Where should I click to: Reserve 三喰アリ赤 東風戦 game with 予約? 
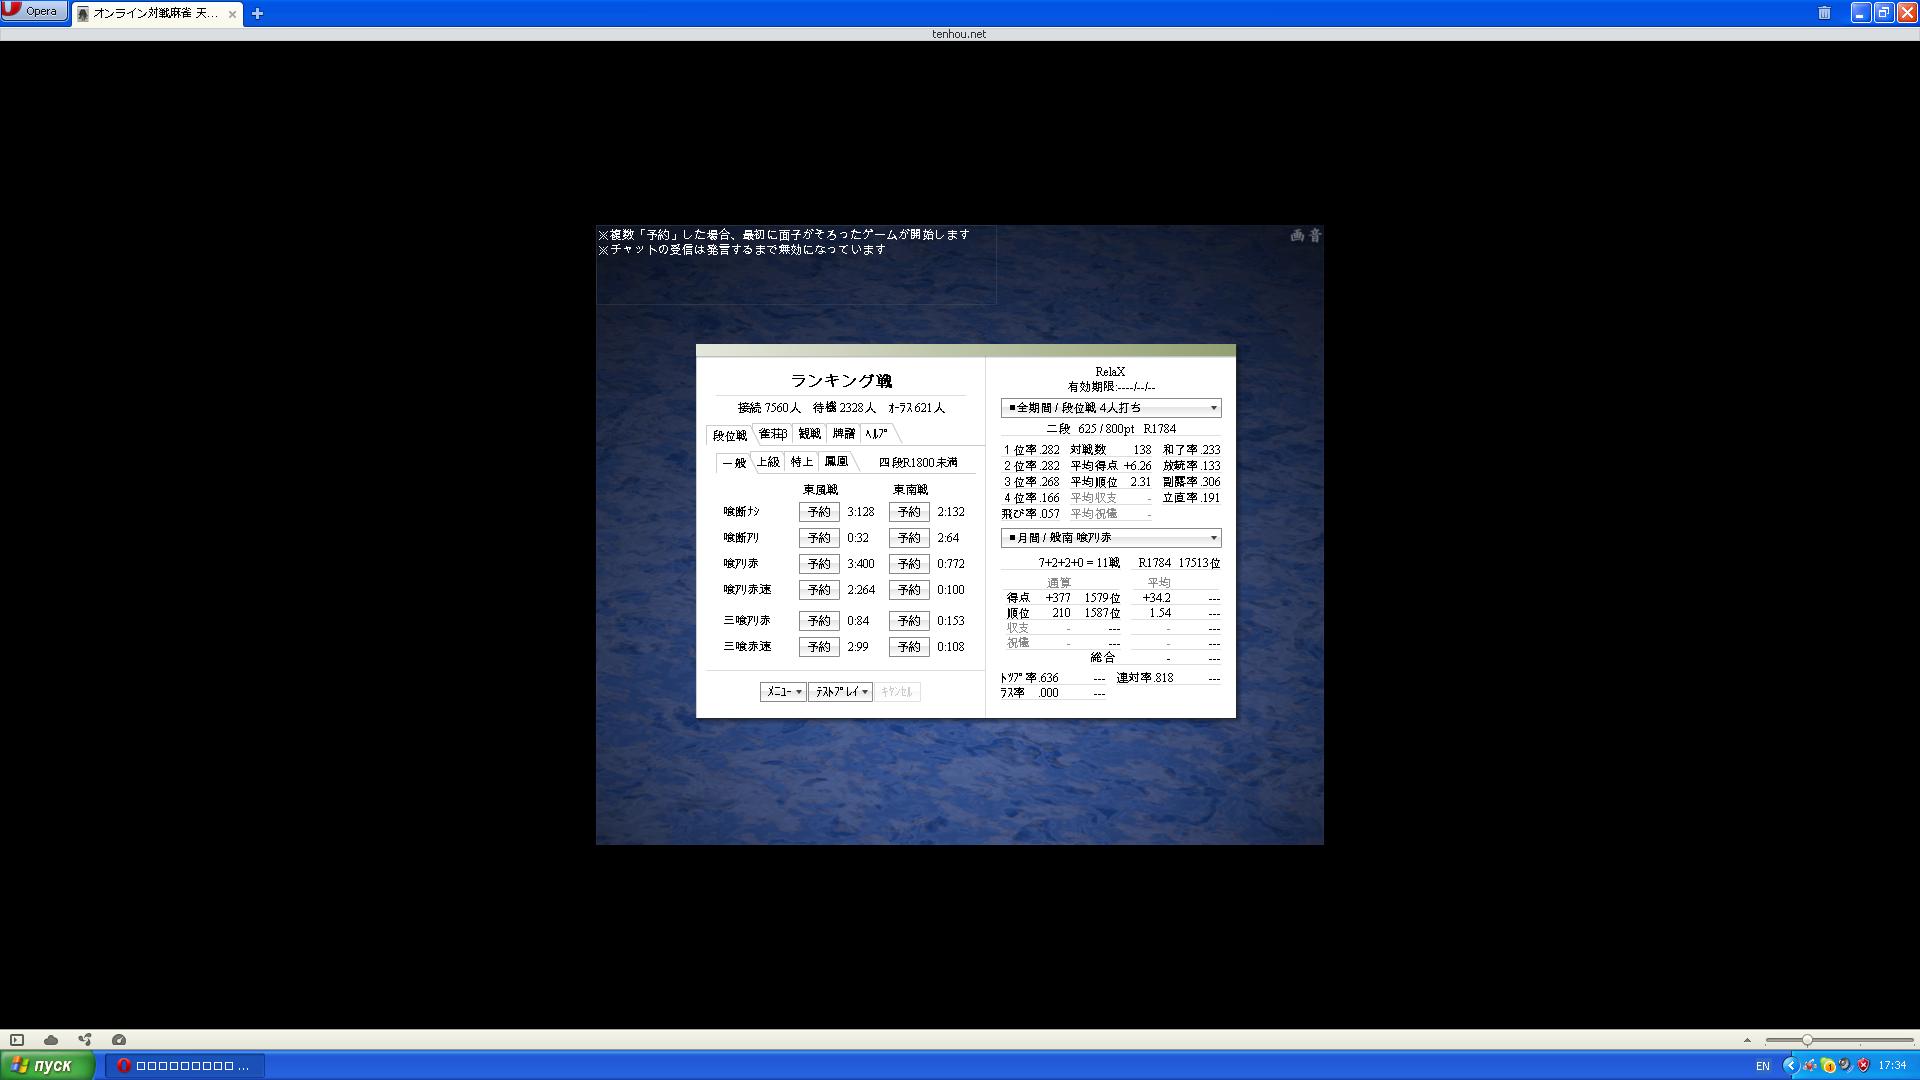coord(819,621)
